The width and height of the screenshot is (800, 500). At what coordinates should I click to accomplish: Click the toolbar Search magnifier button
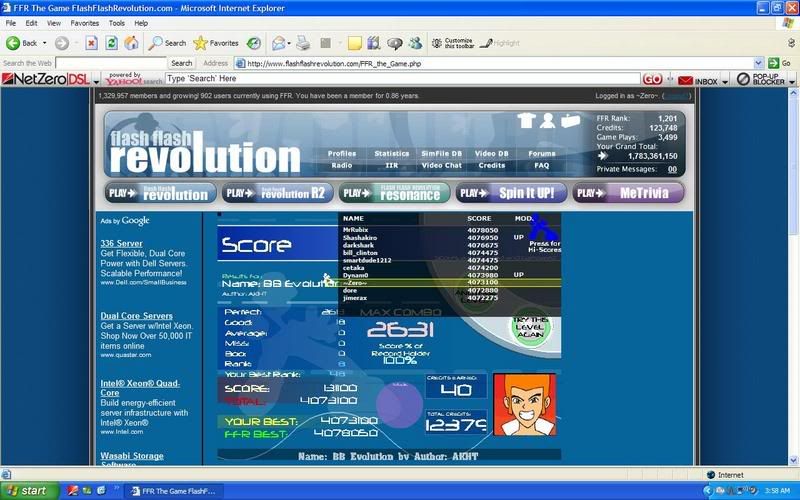coord(168,43)
